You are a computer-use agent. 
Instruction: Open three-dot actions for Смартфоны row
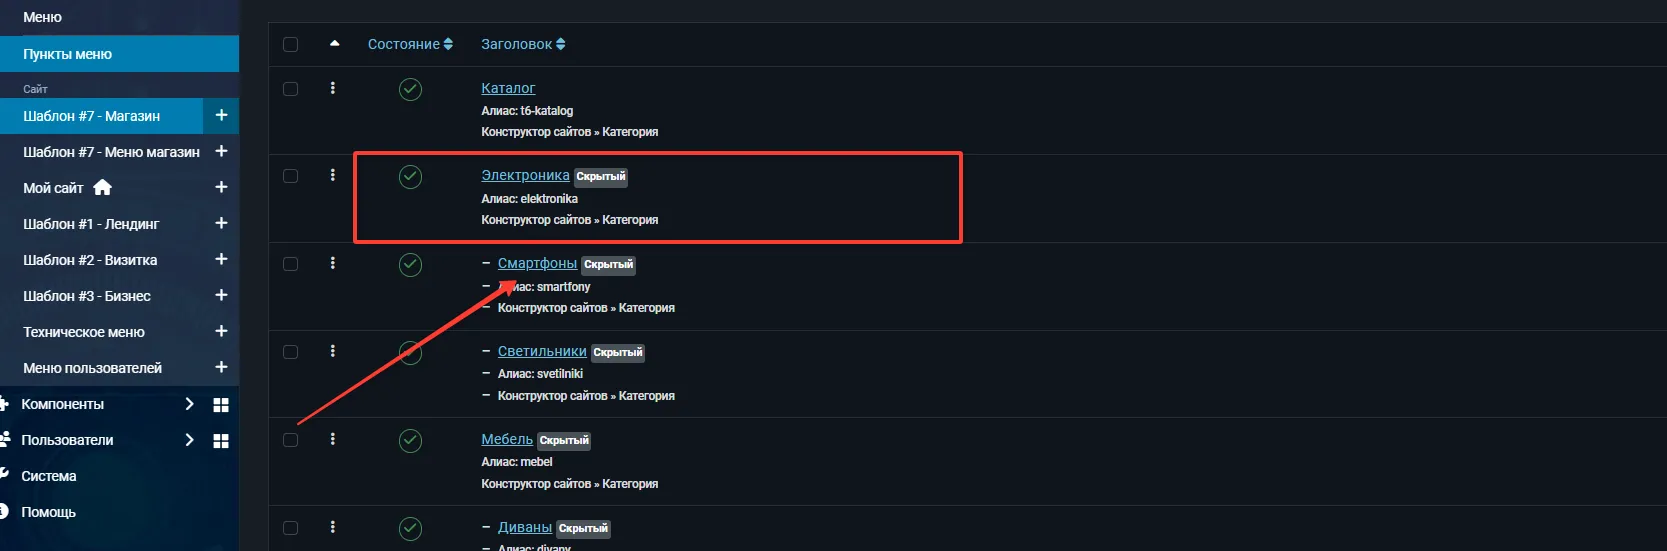pyautogui.click(x=333, y=264)
